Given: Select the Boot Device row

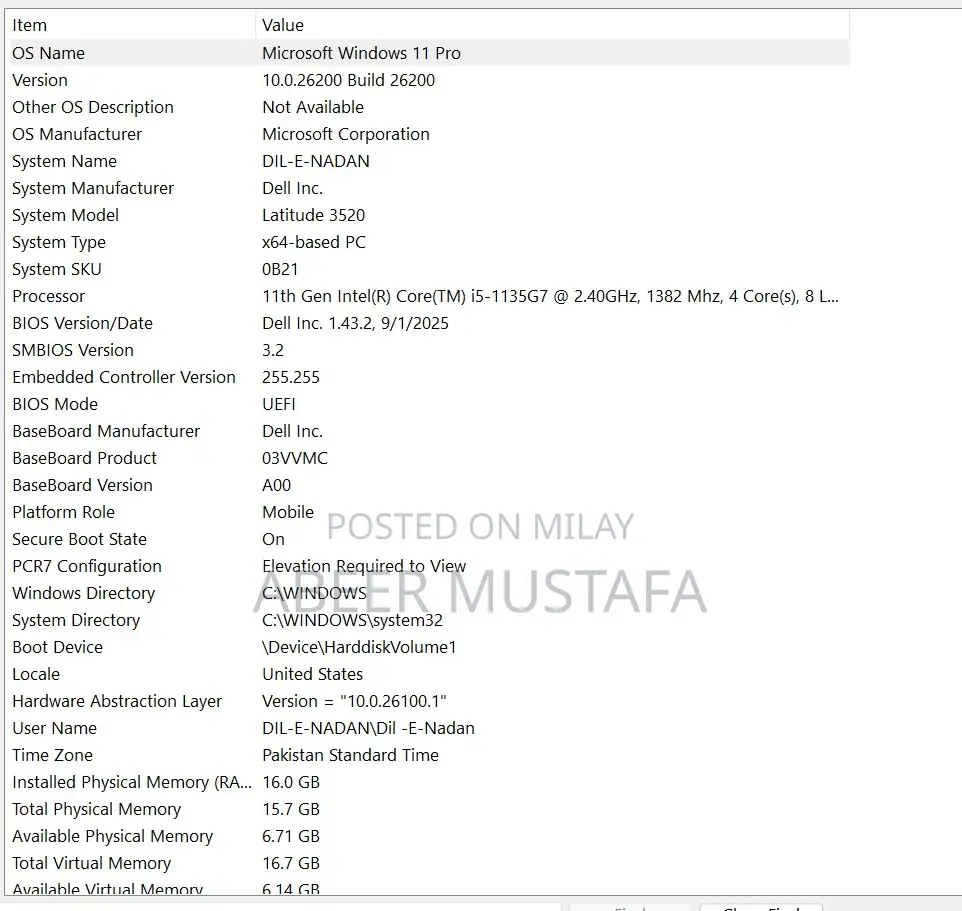Looking at the screenshot, I should click(57, 647).
